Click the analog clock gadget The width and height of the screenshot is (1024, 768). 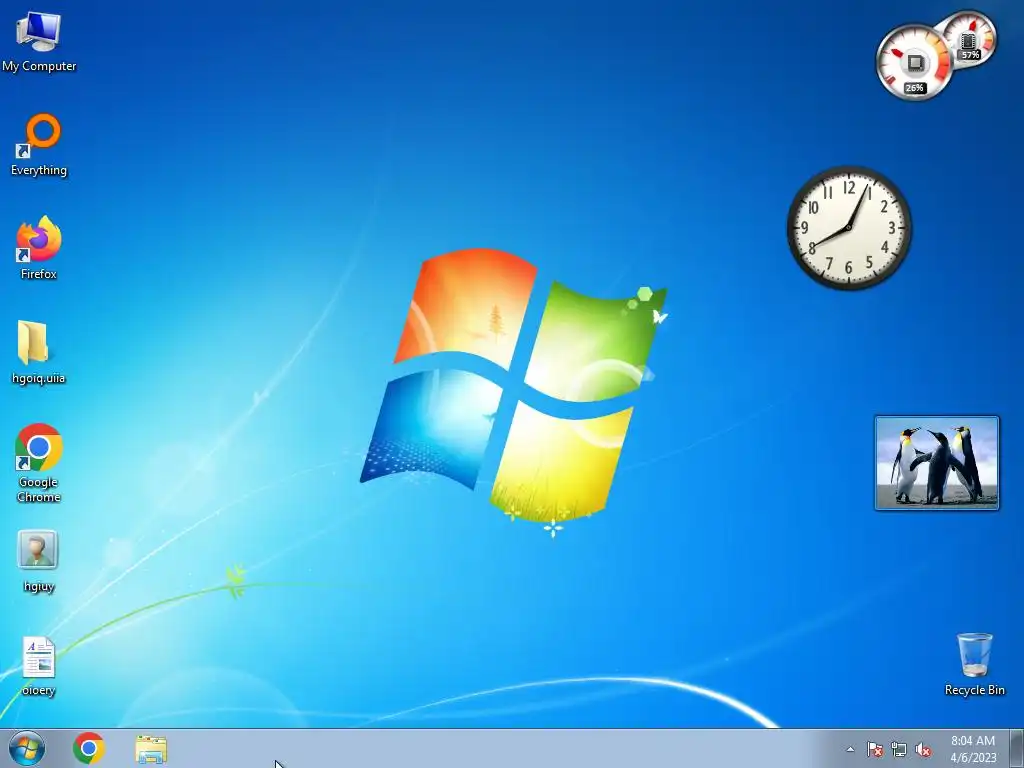tap(849, 227)
